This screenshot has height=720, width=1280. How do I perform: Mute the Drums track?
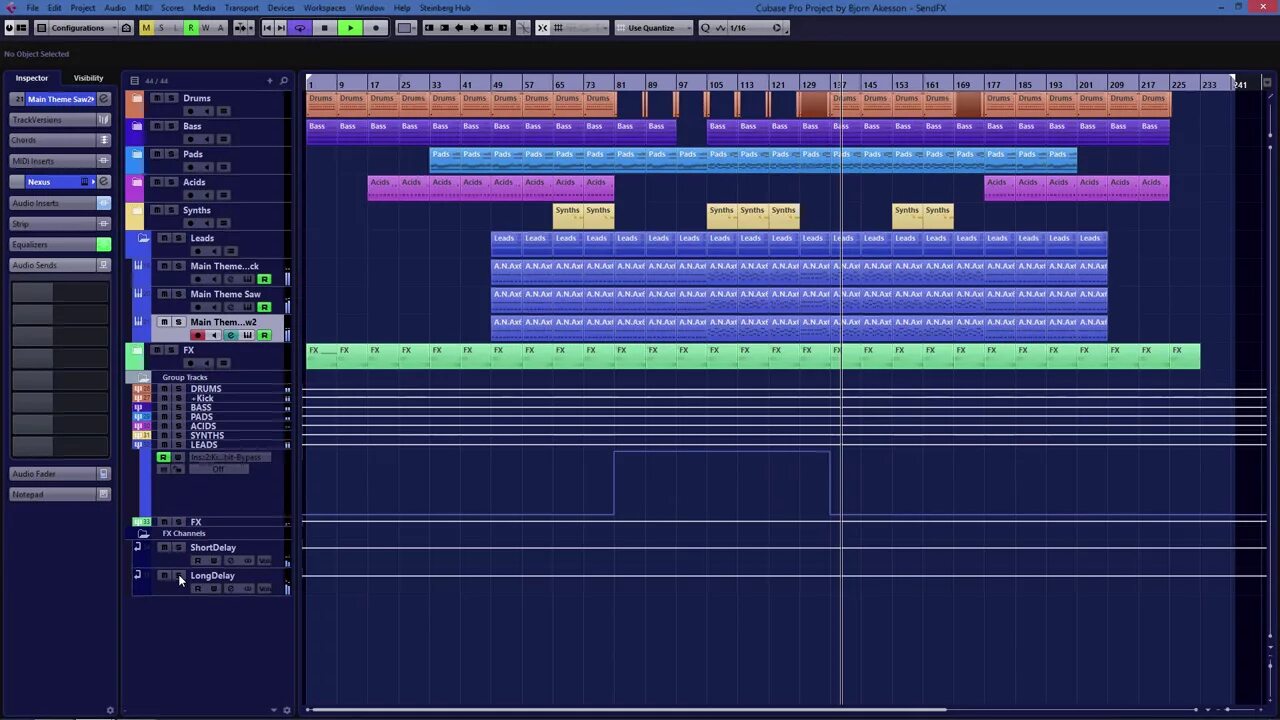(156, 98)
